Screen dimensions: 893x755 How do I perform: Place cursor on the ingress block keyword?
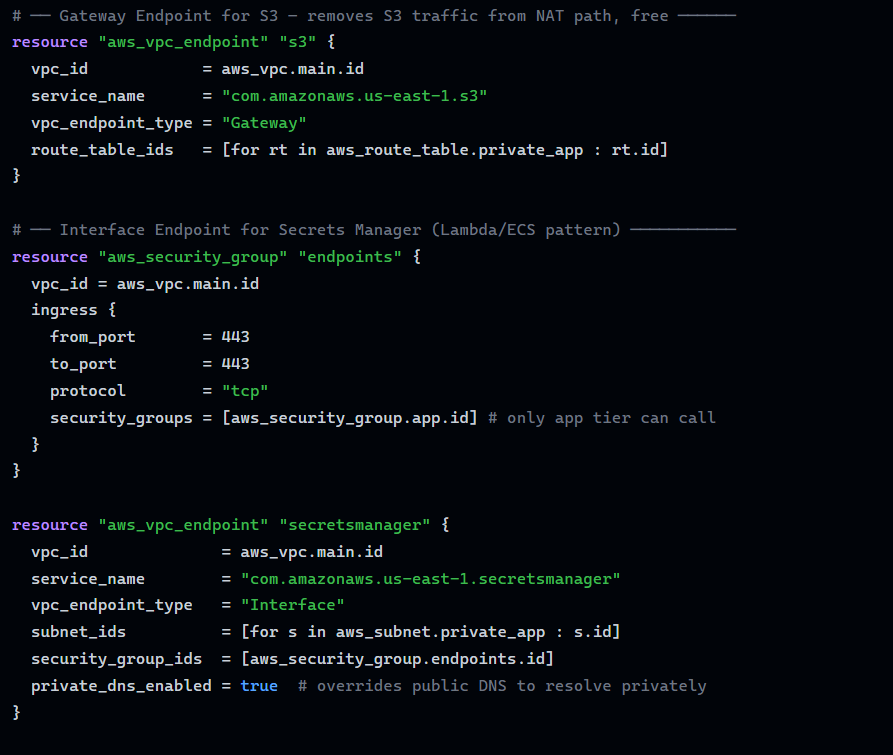pos(64,310)
